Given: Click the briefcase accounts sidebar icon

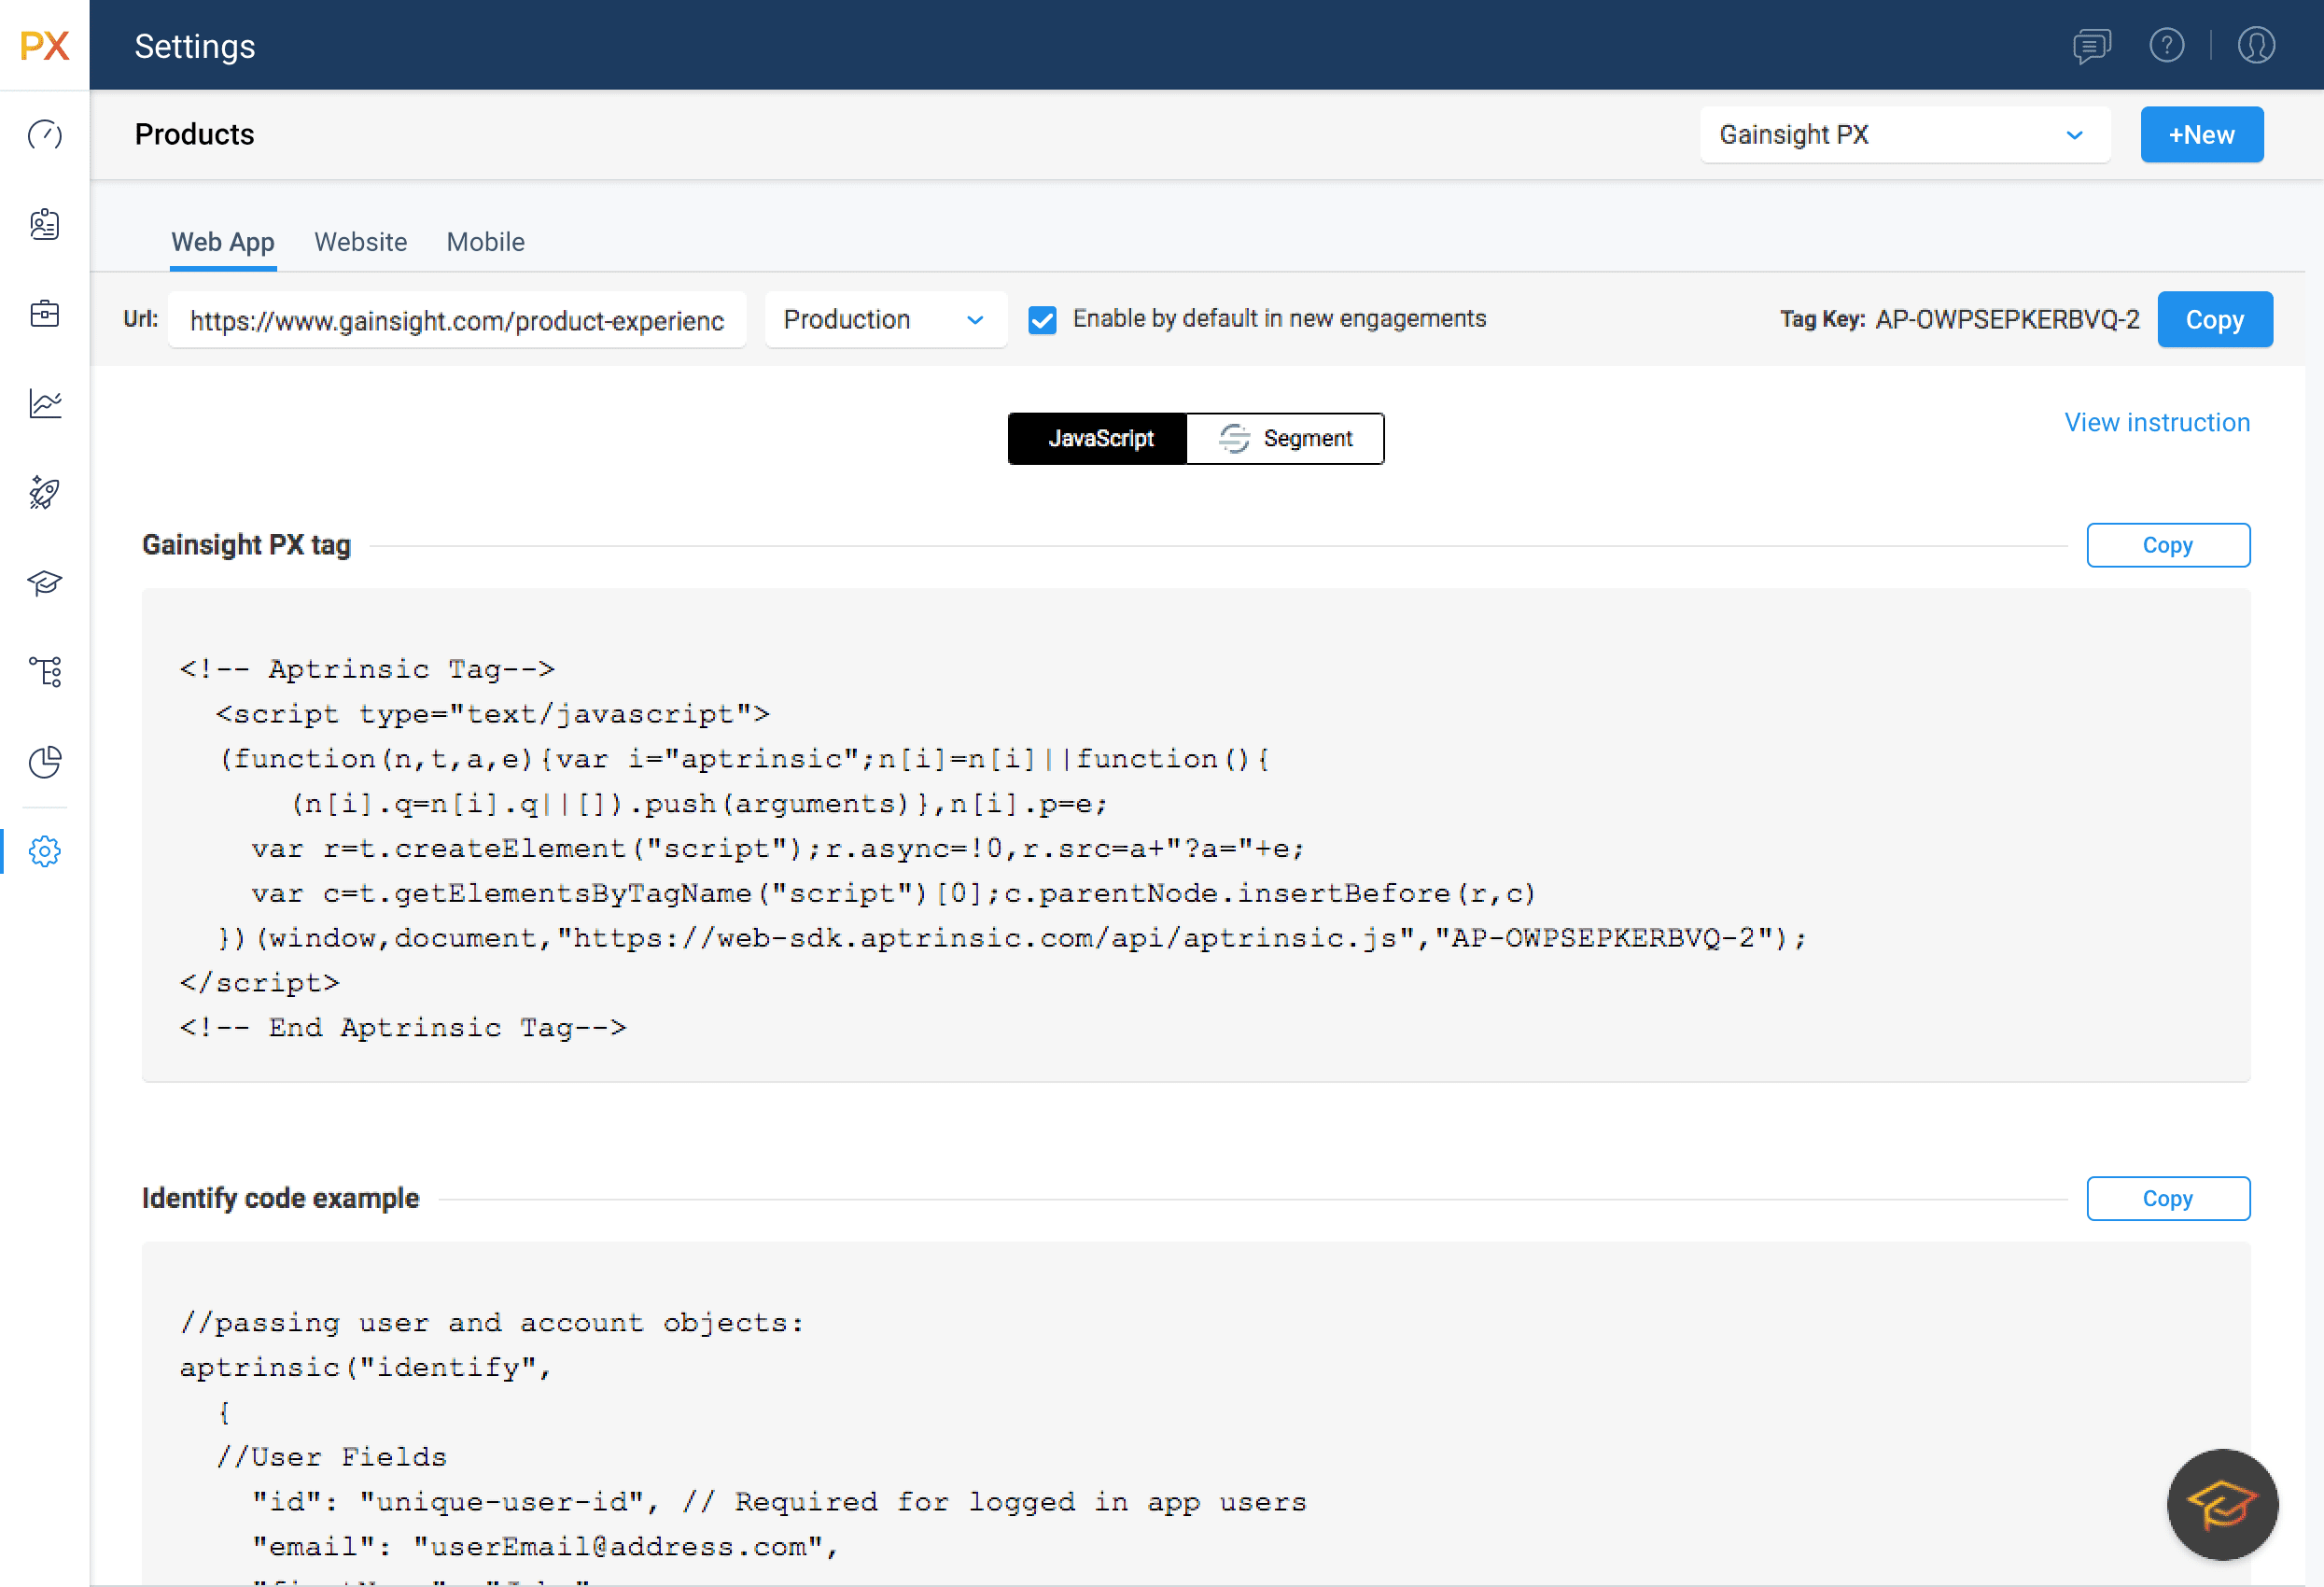Looking at the screenshot, I should click(x=44, y=314).
